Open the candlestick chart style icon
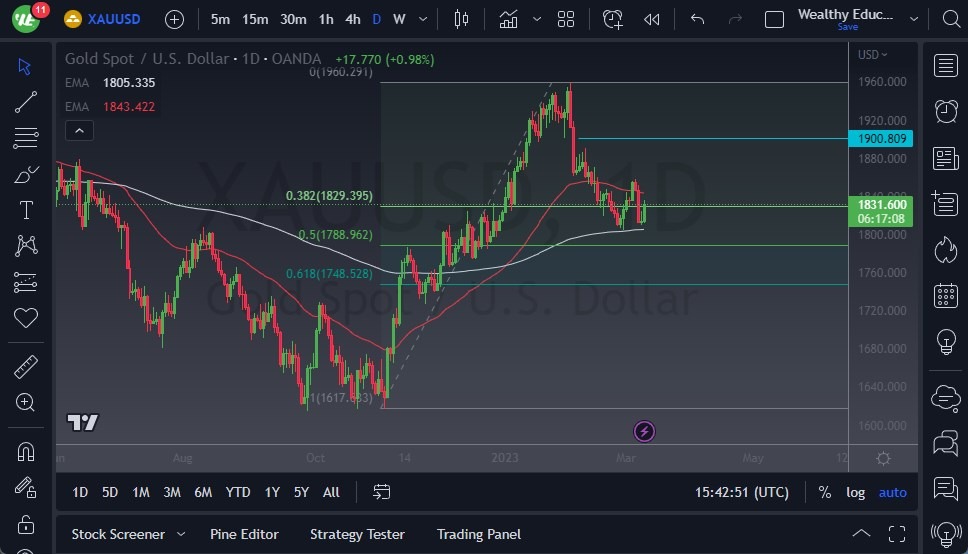This screenshot has width=968, height=554. [461, 19]
